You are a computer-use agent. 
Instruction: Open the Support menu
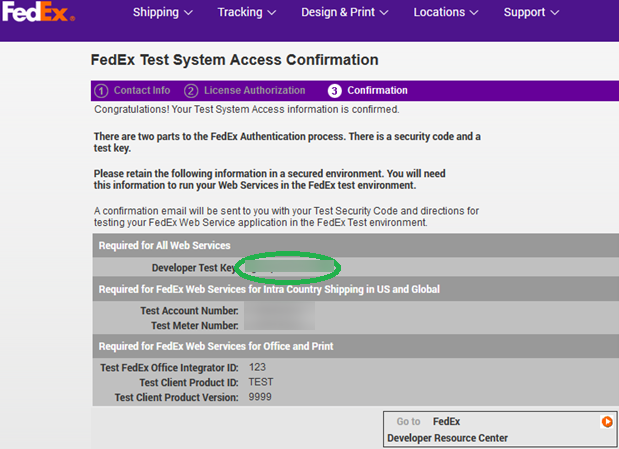(531, 12)
